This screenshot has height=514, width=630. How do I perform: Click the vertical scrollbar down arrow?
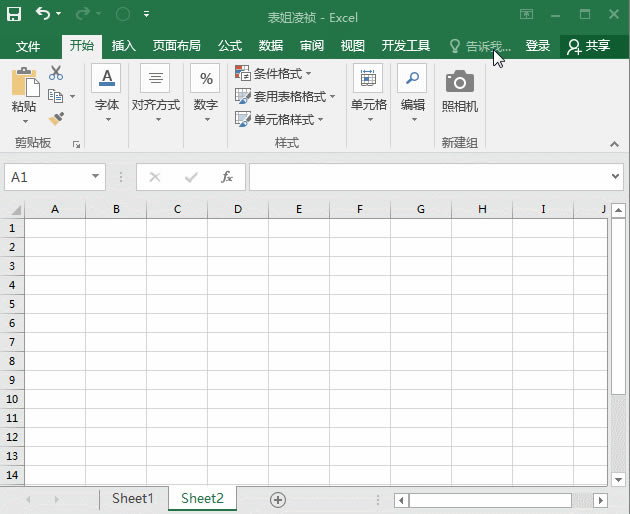(618, 478)
